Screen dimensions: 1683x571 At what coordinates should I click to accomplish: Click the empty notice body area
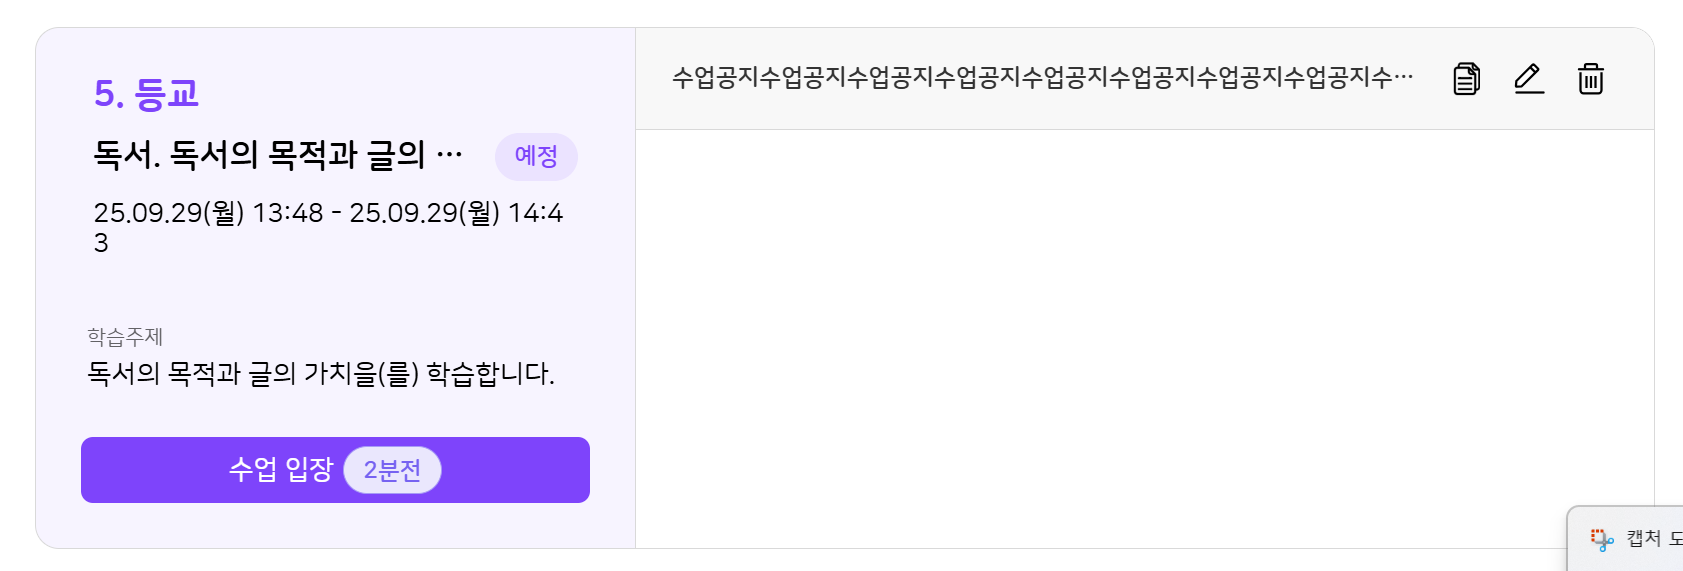point(1144,338)
